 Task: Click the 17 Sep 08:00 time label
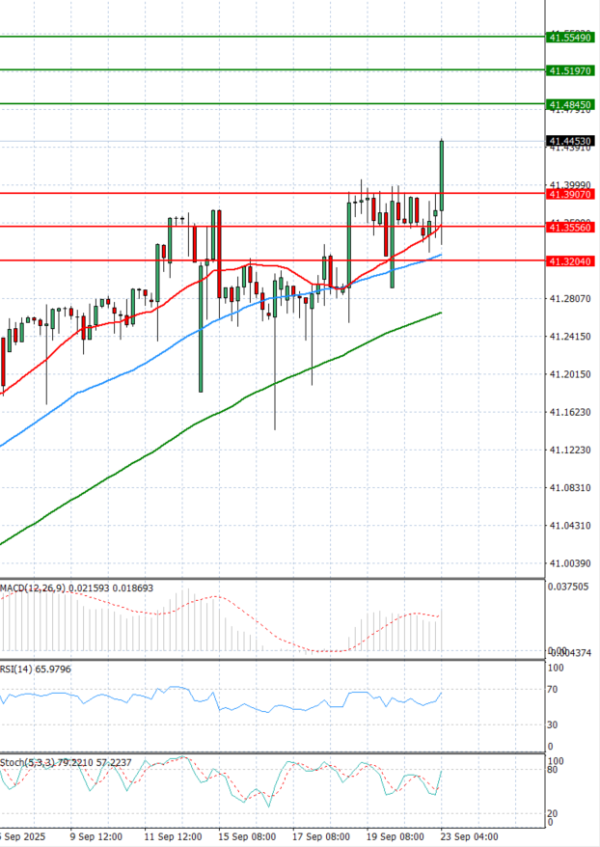click(x=321, y=837)
